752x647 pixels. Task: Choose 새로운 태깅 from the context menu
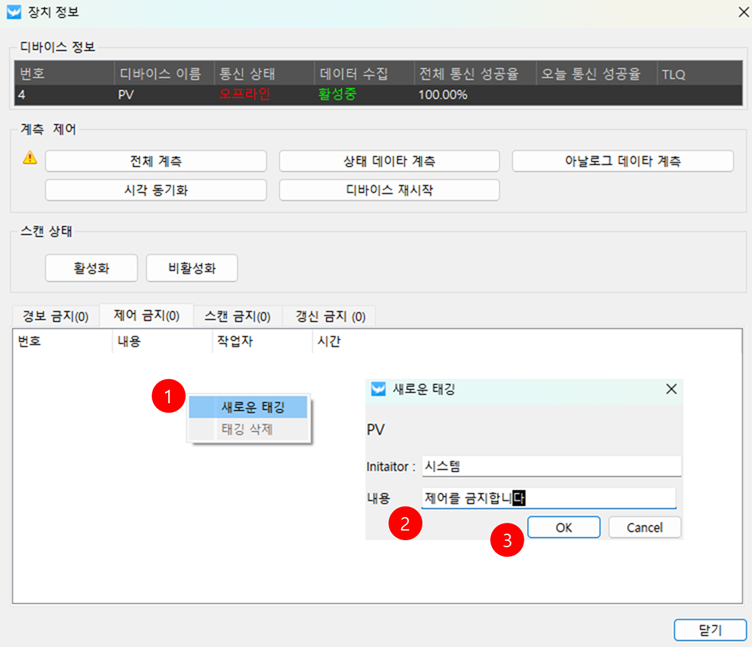point(252,407)
